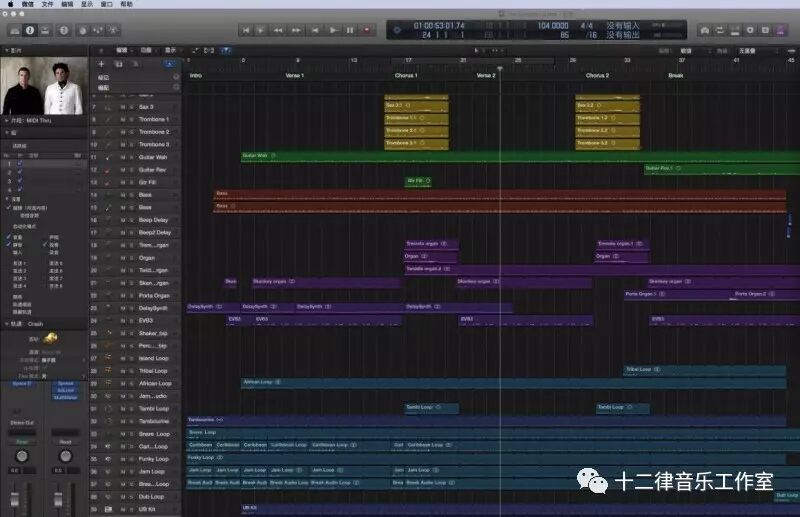
Task: Collapse the 影片 movie section
Action: 7,51
